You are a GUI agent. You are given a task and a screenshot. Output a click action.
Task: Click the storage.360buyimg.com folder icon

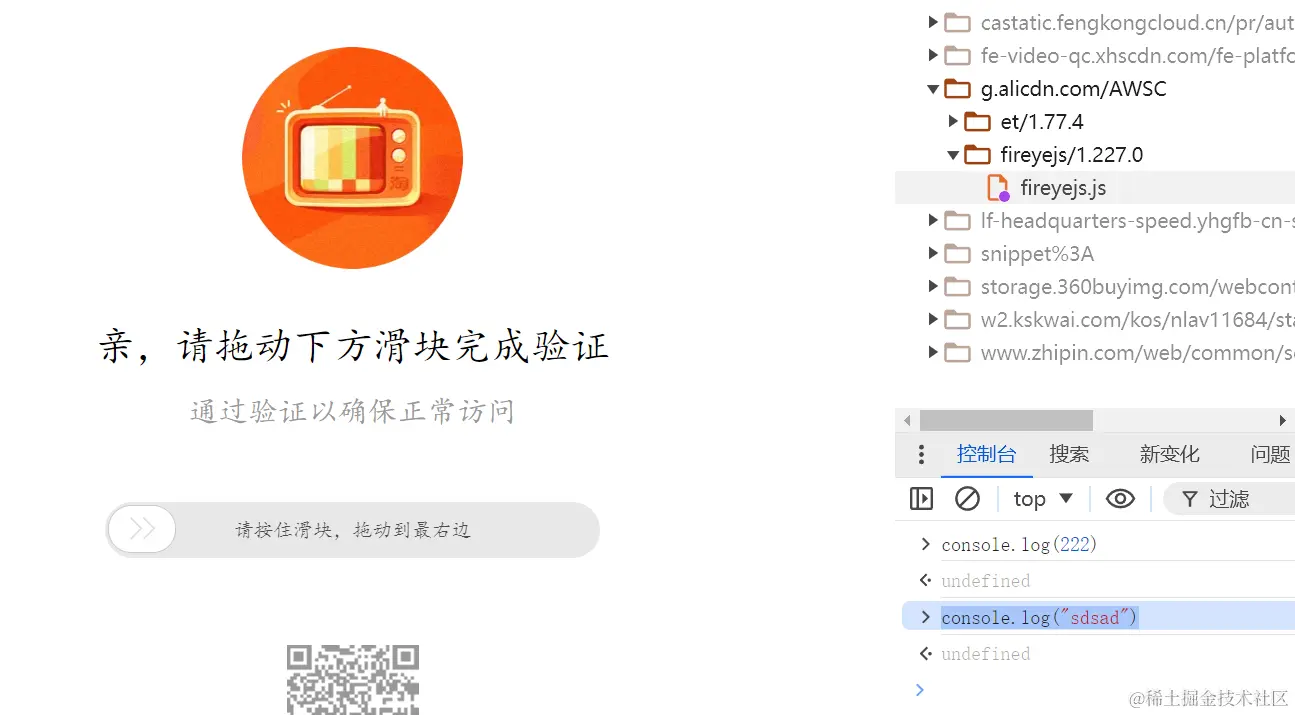[x=958, y=286]
